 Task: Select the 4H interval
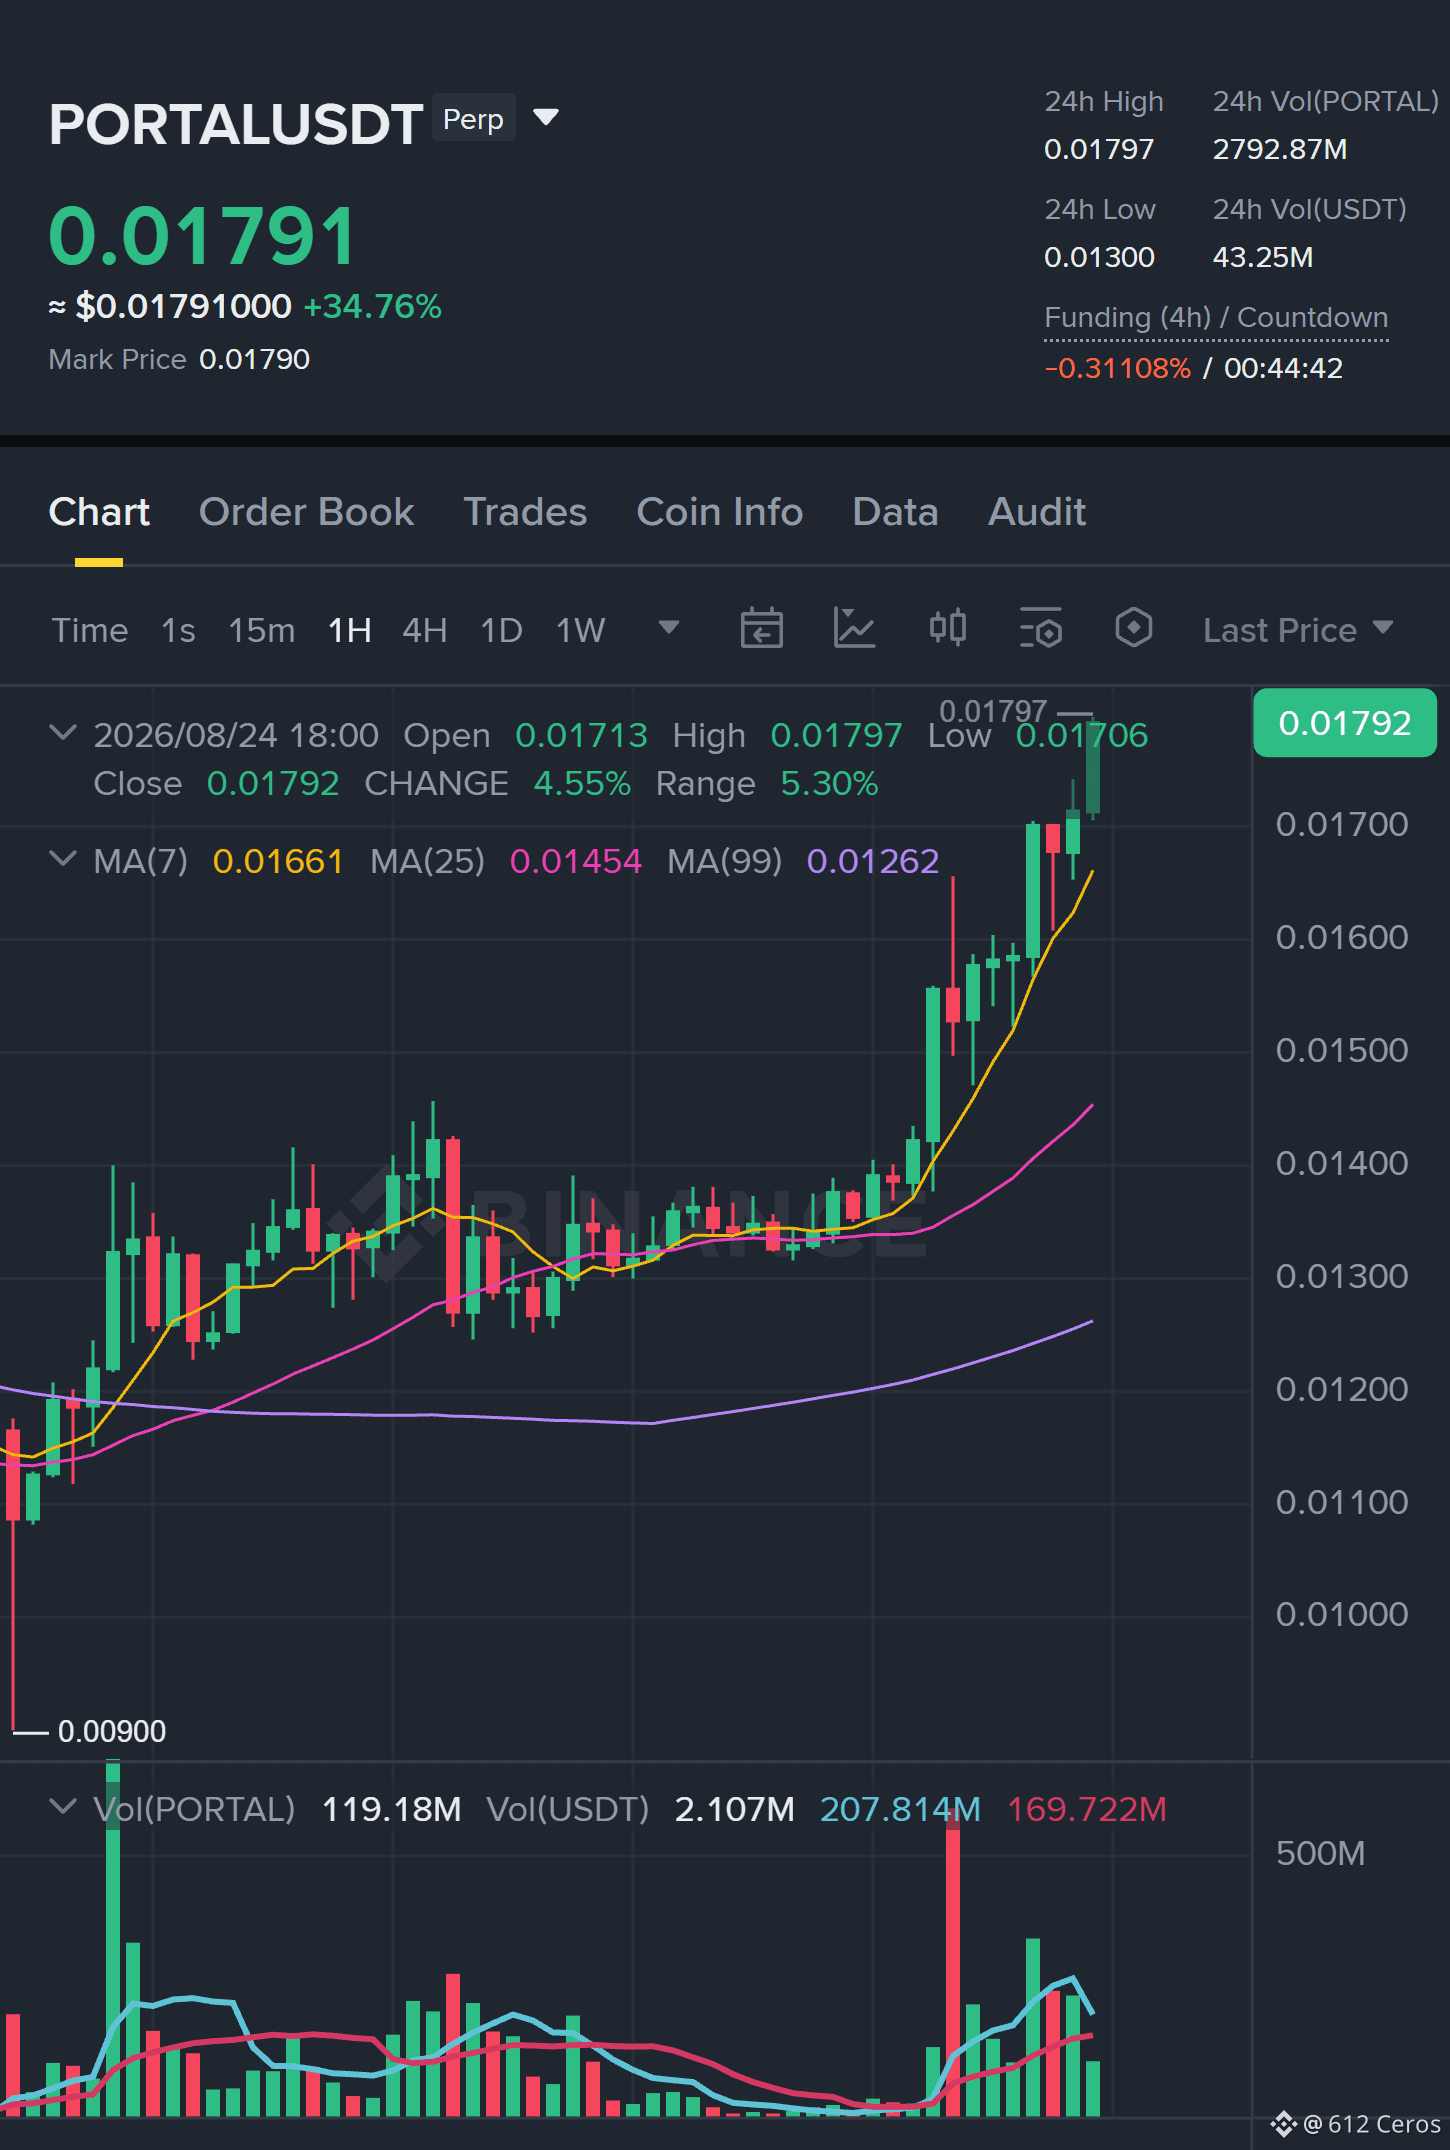pyautogui.click(x=425, y=630)
